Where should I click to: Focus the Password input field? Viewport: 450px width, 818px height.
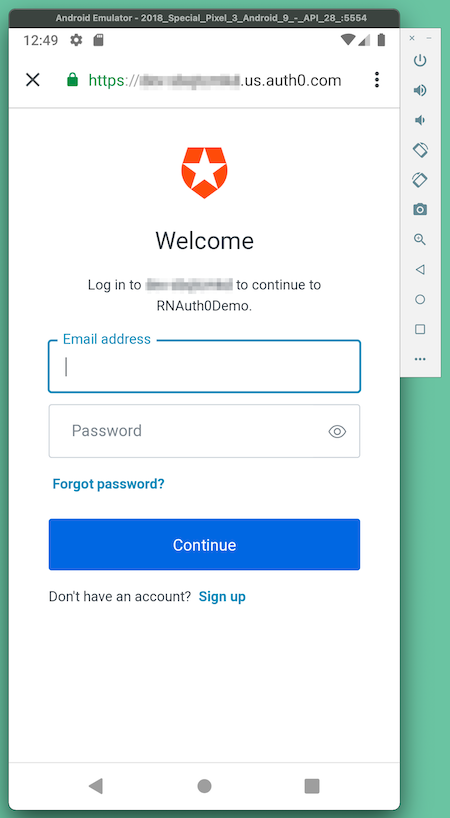click(x=204, y=431)
